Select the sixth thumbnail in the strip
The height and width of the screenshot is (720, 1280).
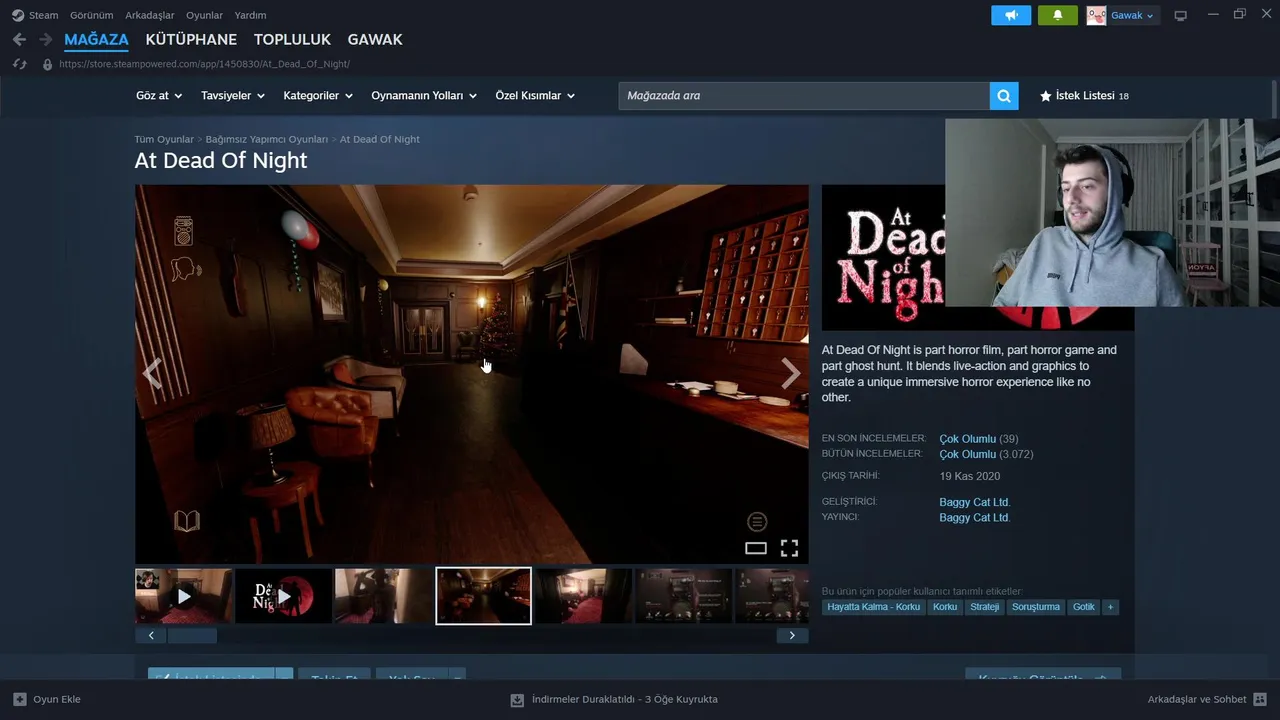click(684, 596)
